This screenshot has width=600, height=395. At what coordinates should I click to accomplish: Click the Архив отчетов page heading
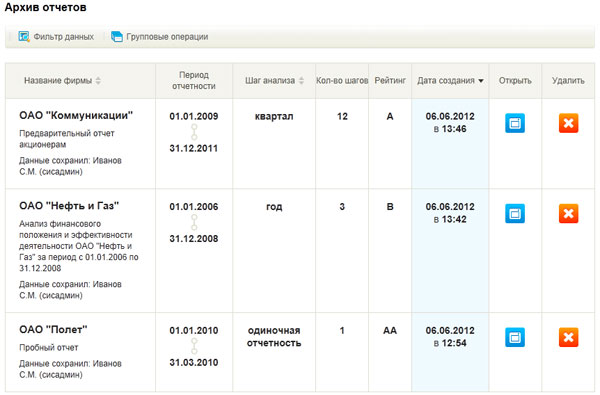[46, 7]
